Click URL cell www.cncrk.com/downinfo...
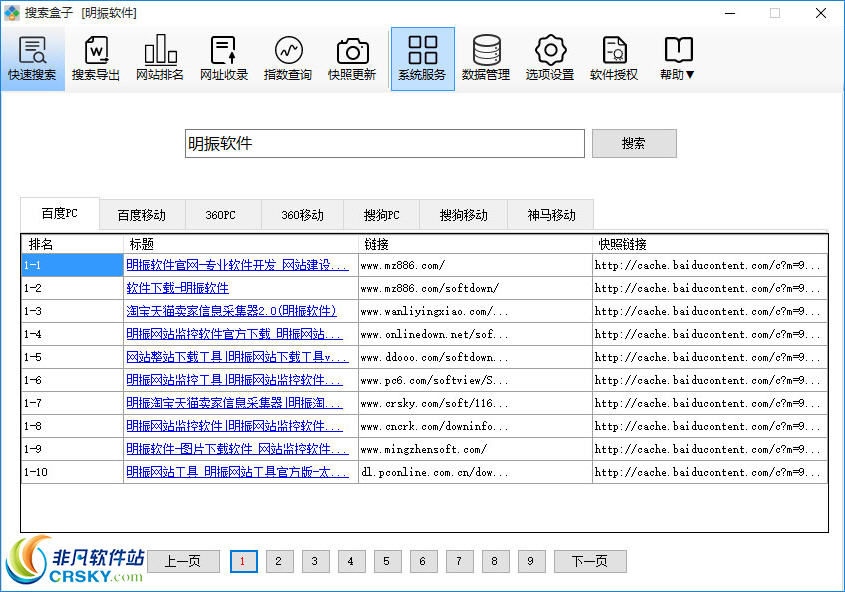 pos(475,426)
